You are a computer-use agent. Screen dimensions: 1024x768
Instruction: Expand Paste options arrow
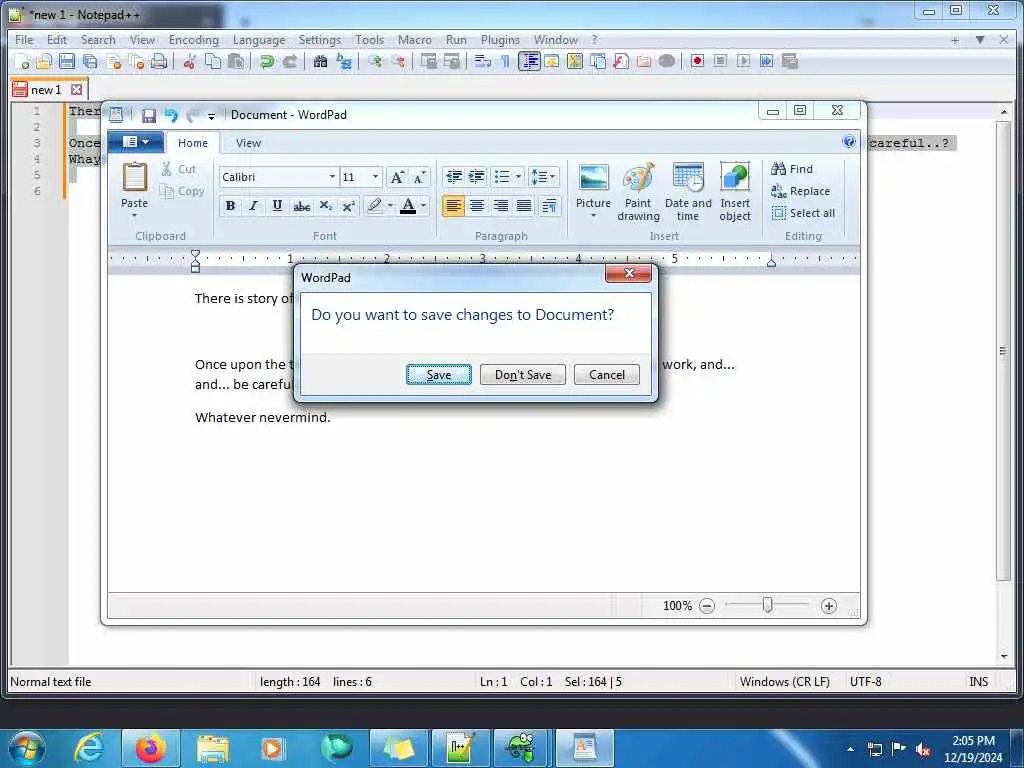pyautogui.click(x=135, y=216)
